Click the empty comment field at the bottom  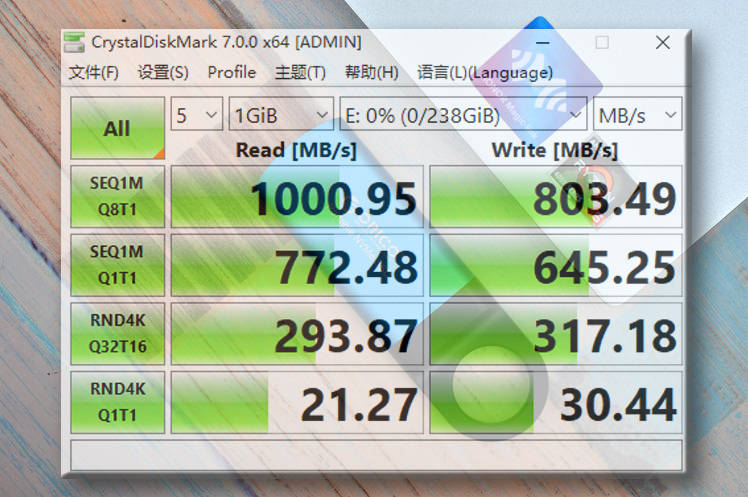pyautogui.click(x=376, y=455)
